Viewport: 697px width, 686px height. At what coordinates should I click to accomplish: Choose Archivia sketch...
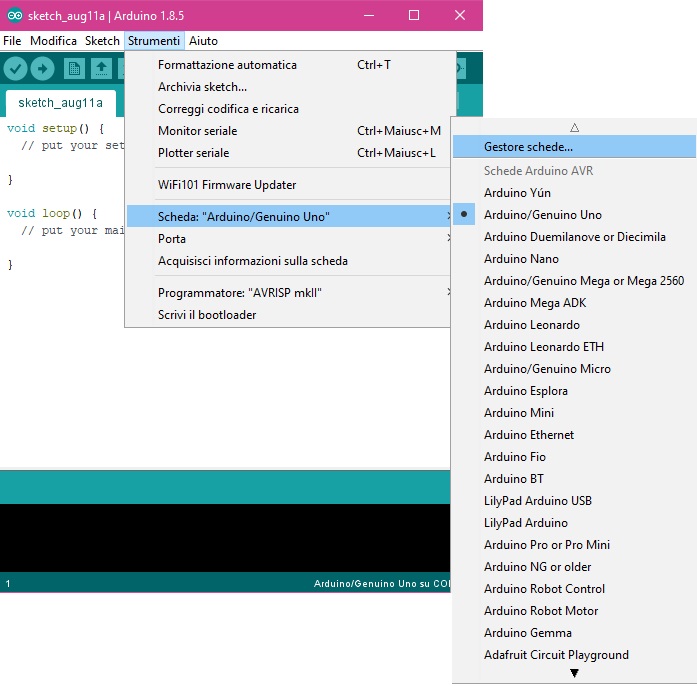pyautogui.click(x=288, y=87)
